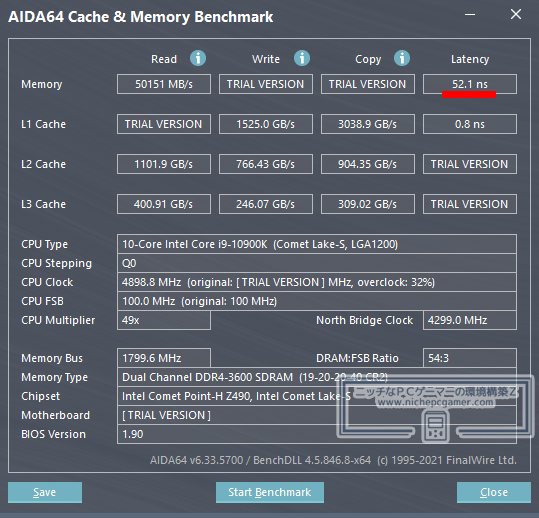Click the BIOS Version field 1.90
The height and width of the screenshot is (518, 539).
(317, 434)
